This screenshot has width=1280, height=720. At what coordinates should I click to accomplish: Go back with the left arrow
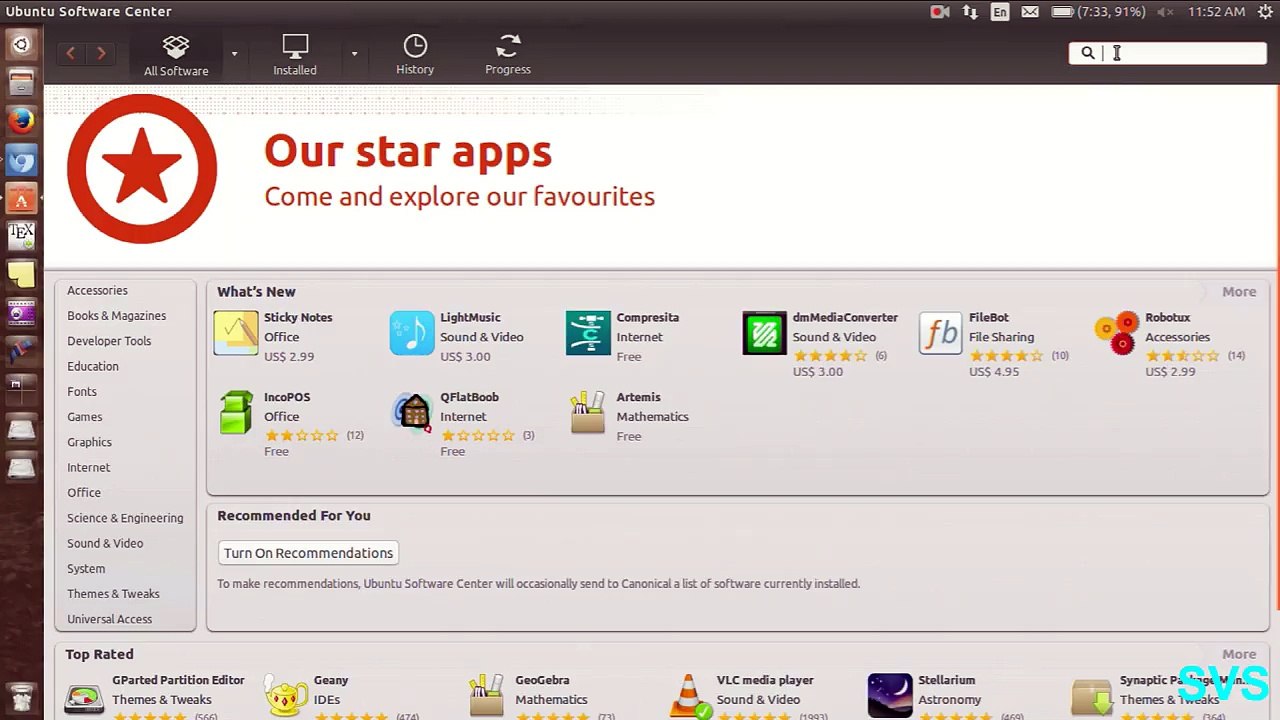coord(70,53)
